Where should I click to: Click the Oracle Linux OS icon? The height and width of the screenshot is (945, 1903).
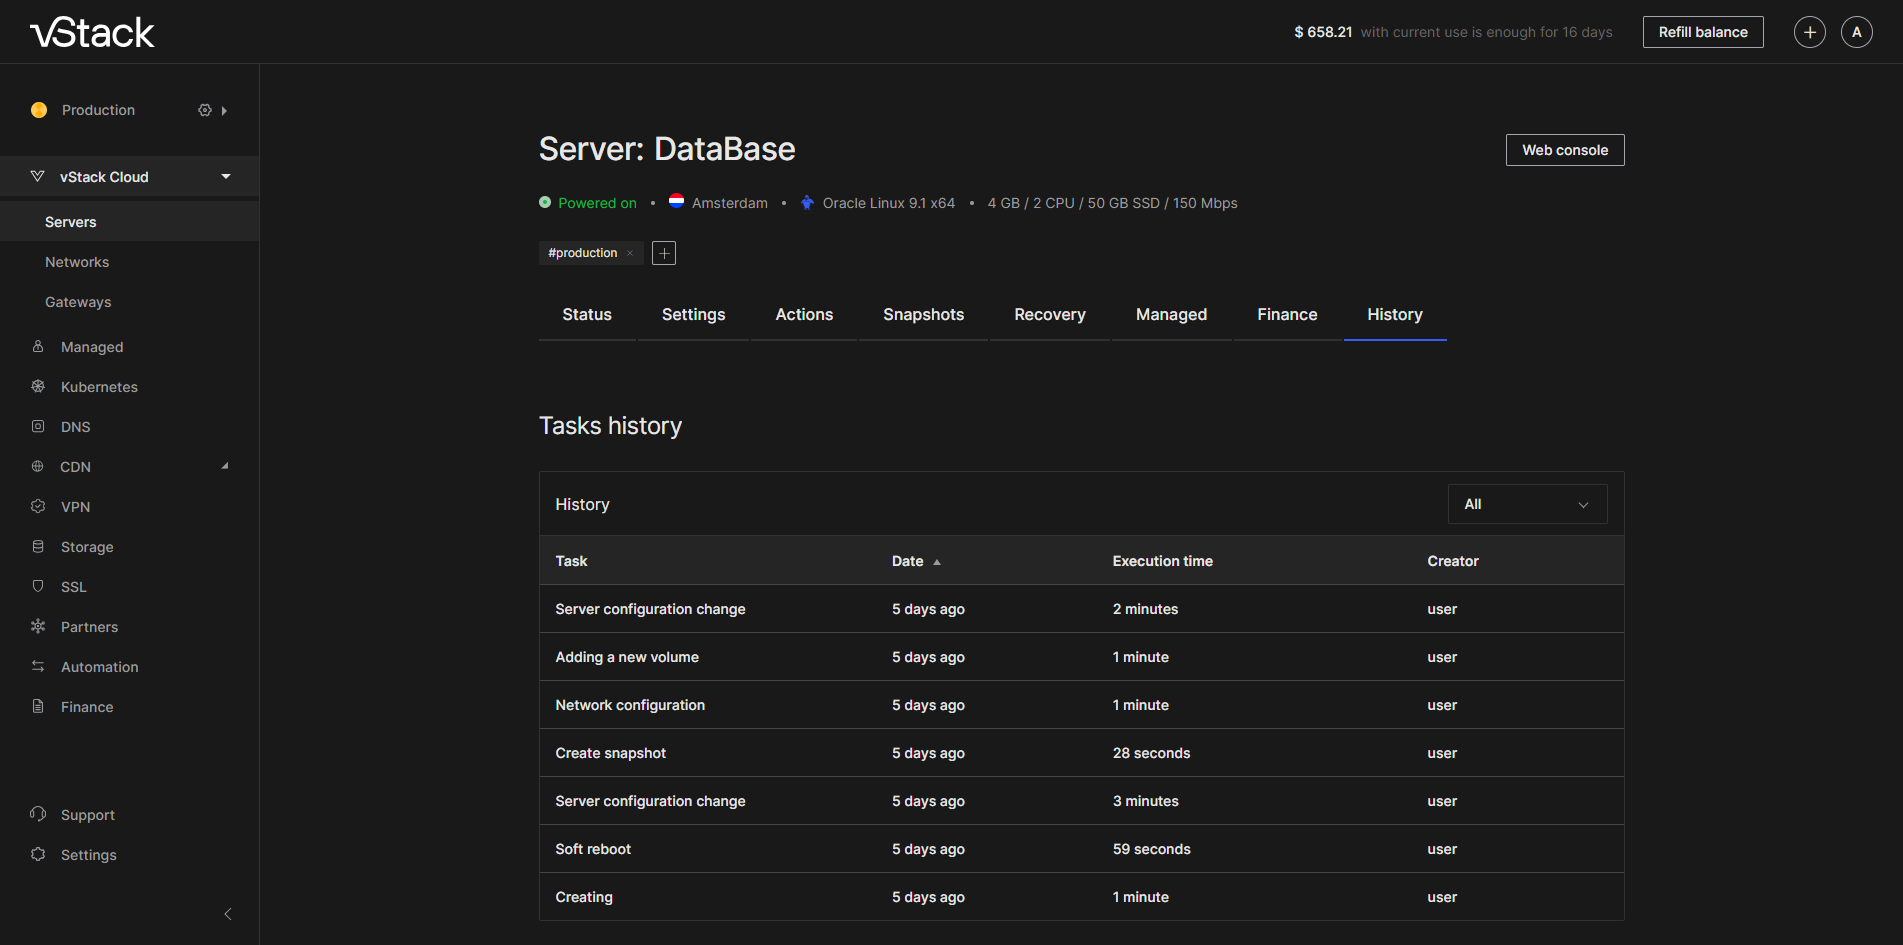pyautogui.click(x=807, y=202)
